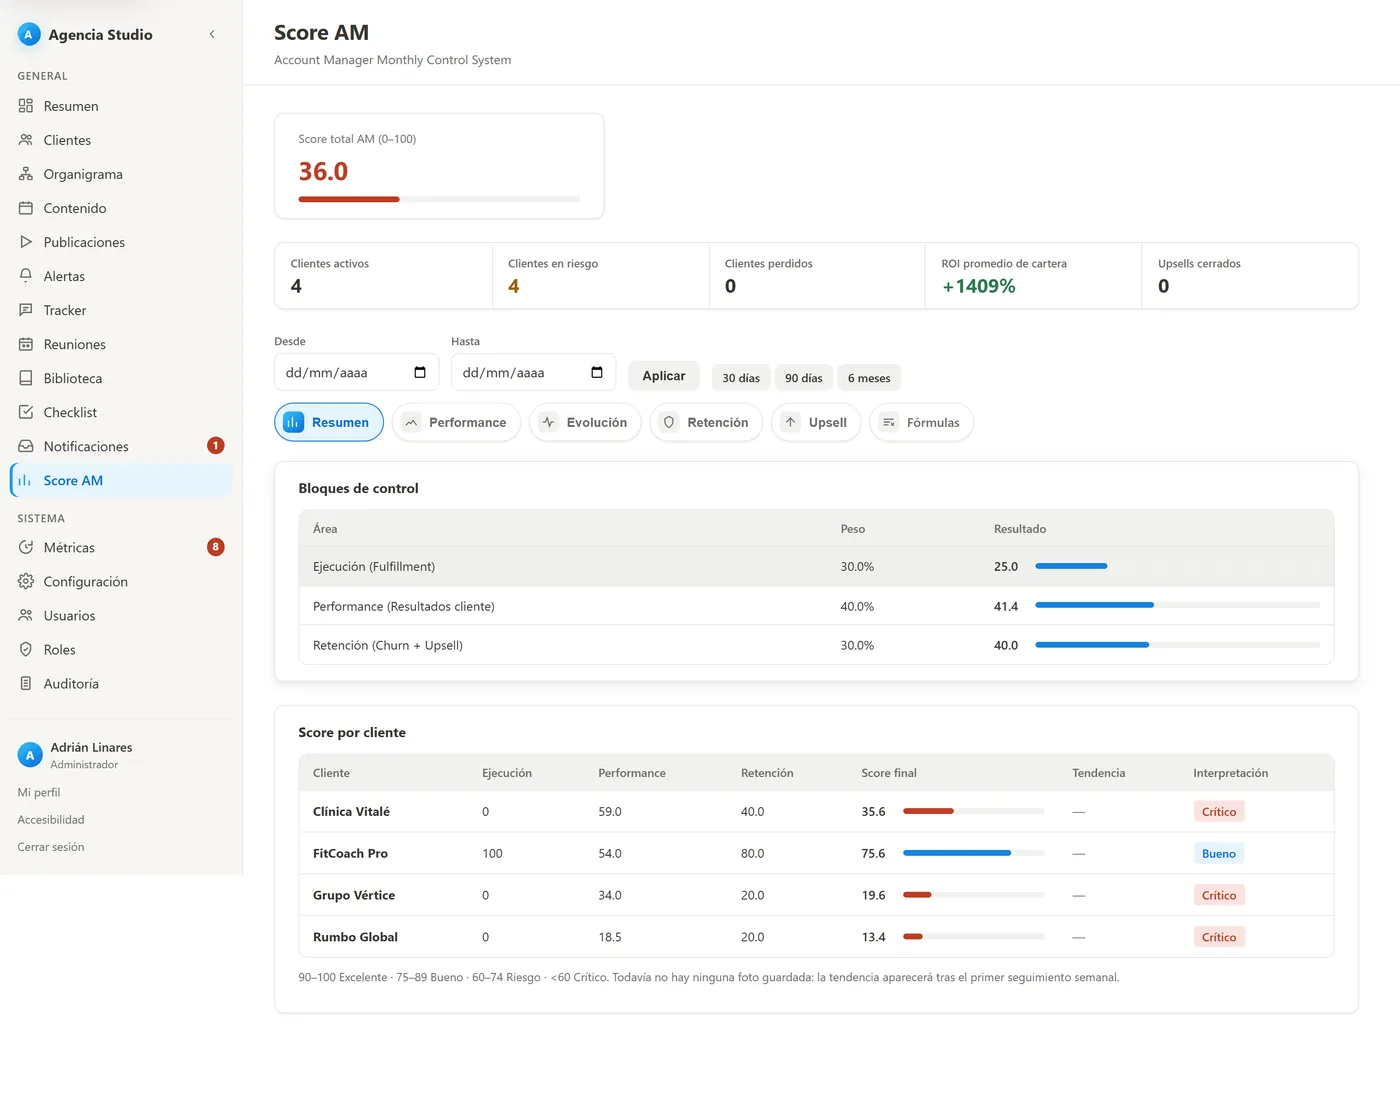Click the Adrián Linares avatar
This screenshot has width=1400, height=1095.
pos(30,755)
